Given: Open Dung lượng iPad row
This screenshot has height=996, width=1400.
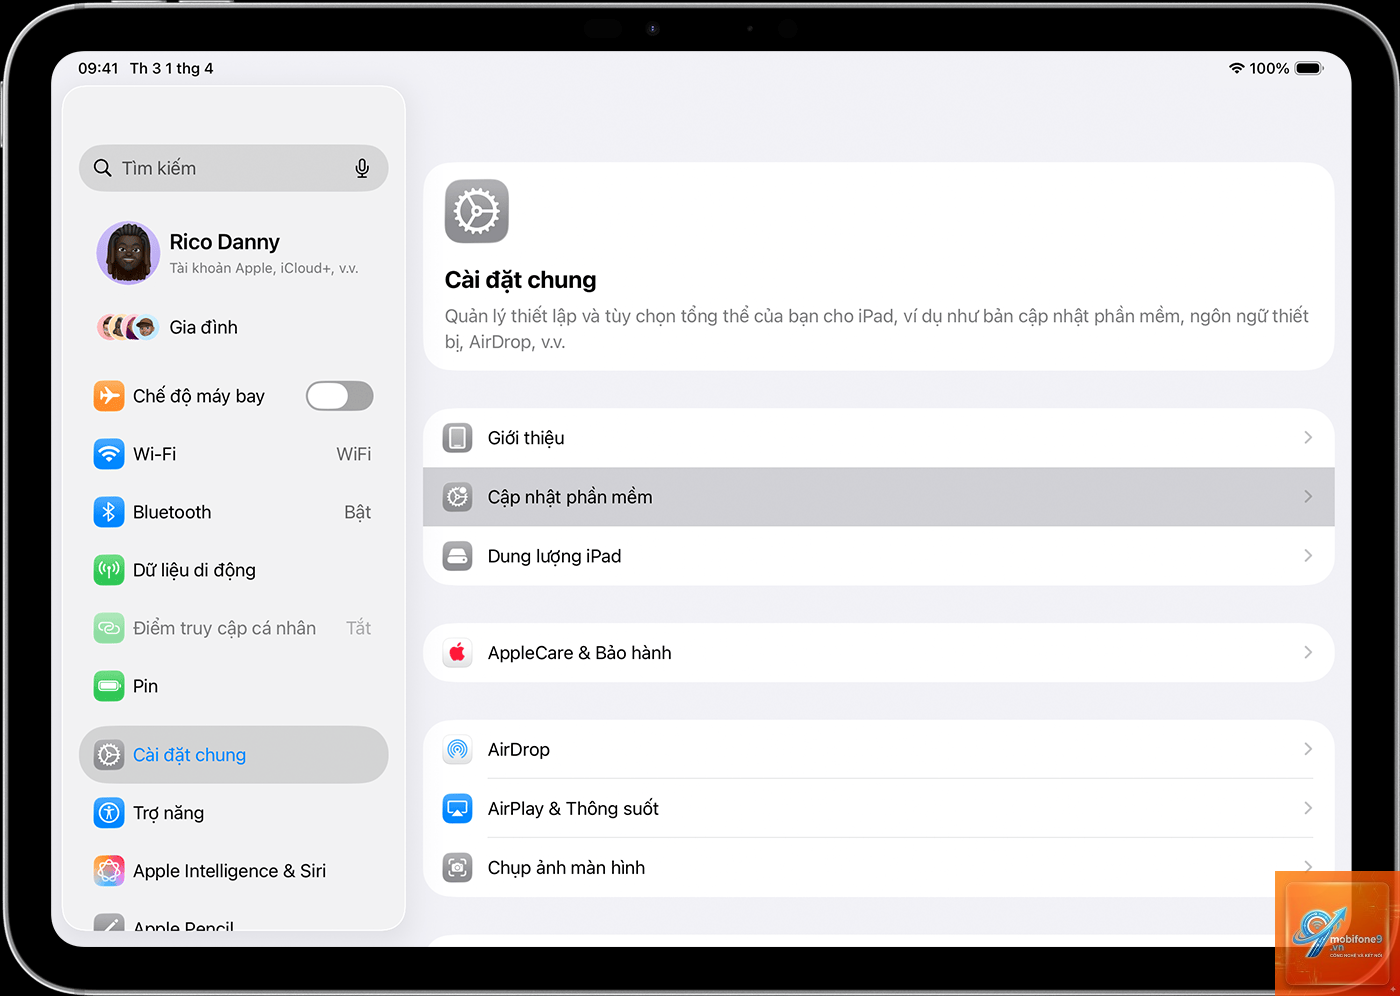Looking at the screenshot, I should coord(879,556).
